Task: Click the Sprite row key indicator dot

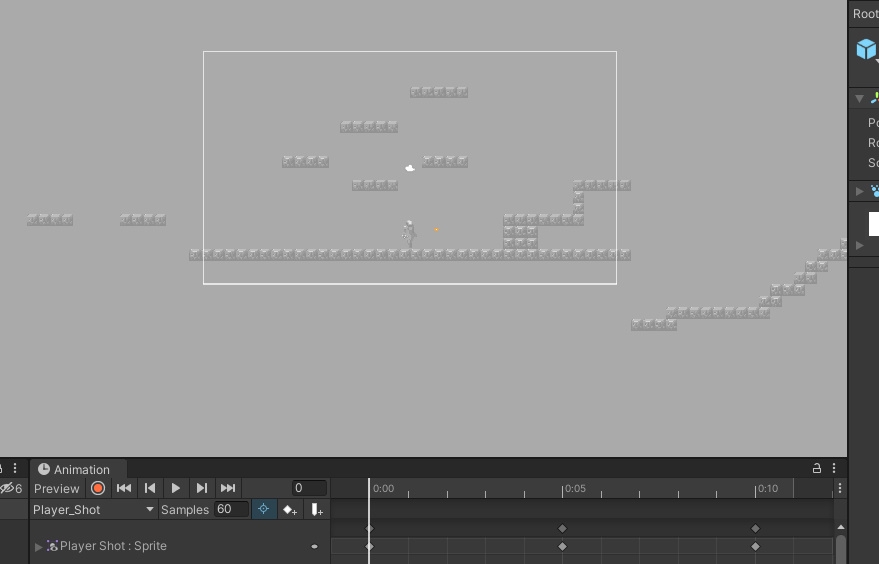Action: [314, 546]
